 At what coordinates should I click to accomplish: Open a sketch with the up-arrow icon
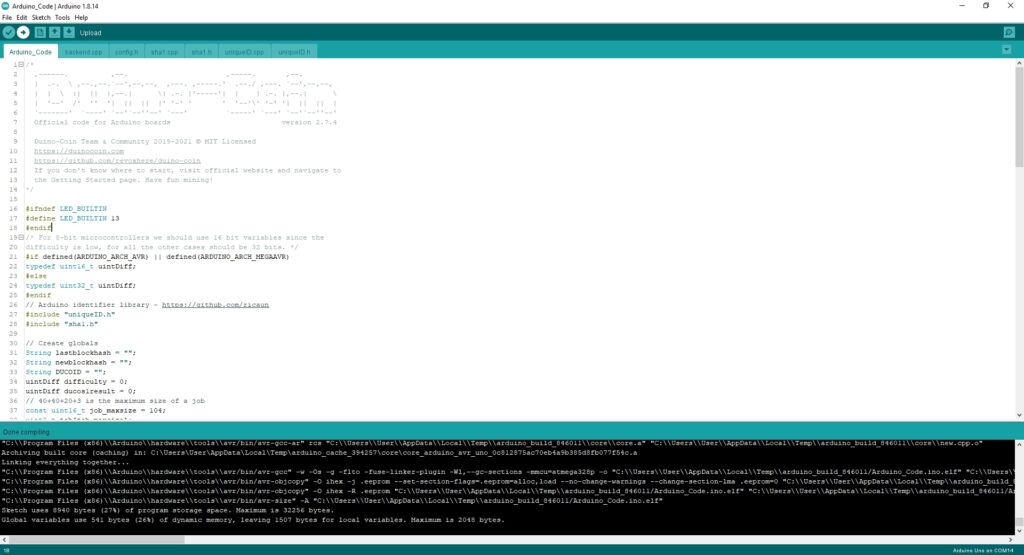pyautogui.click(x=54, y=32)
